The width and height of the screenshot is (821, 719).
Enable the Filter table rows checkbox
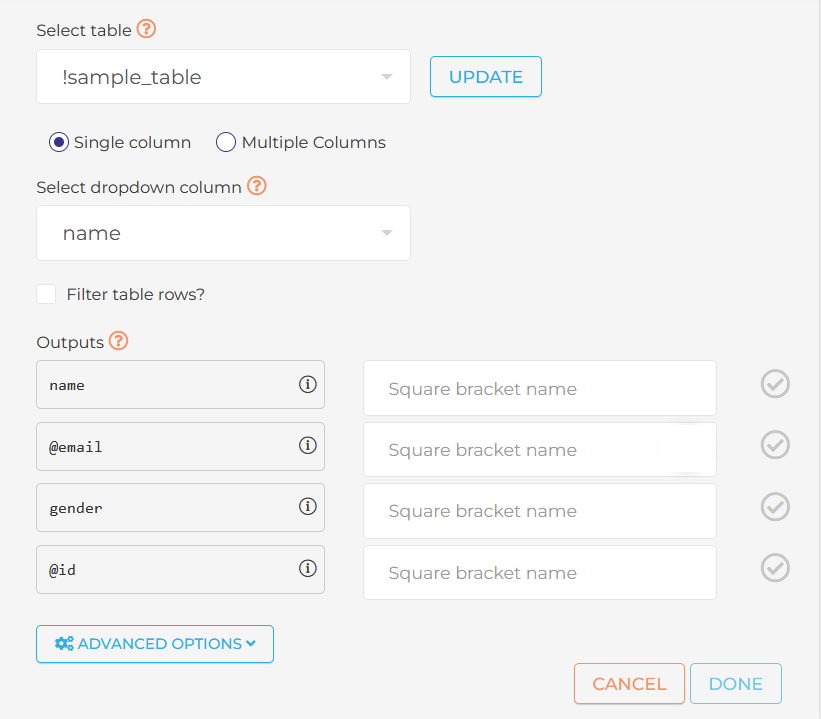(46, 294)
